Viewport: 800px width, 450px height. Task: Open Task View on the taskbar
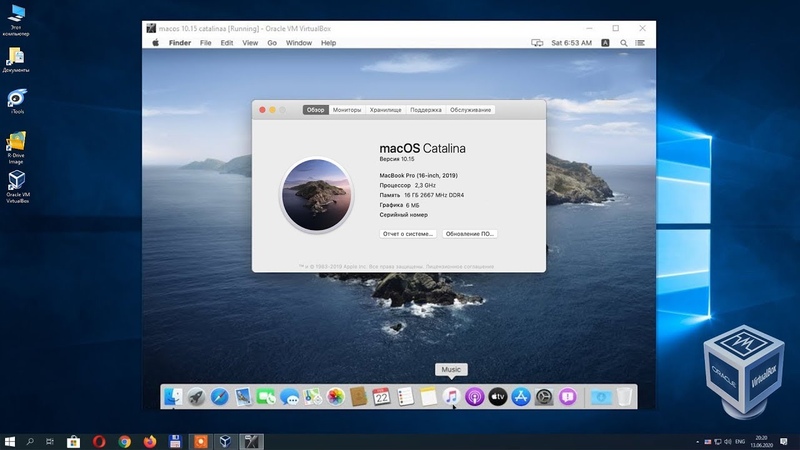49,441
